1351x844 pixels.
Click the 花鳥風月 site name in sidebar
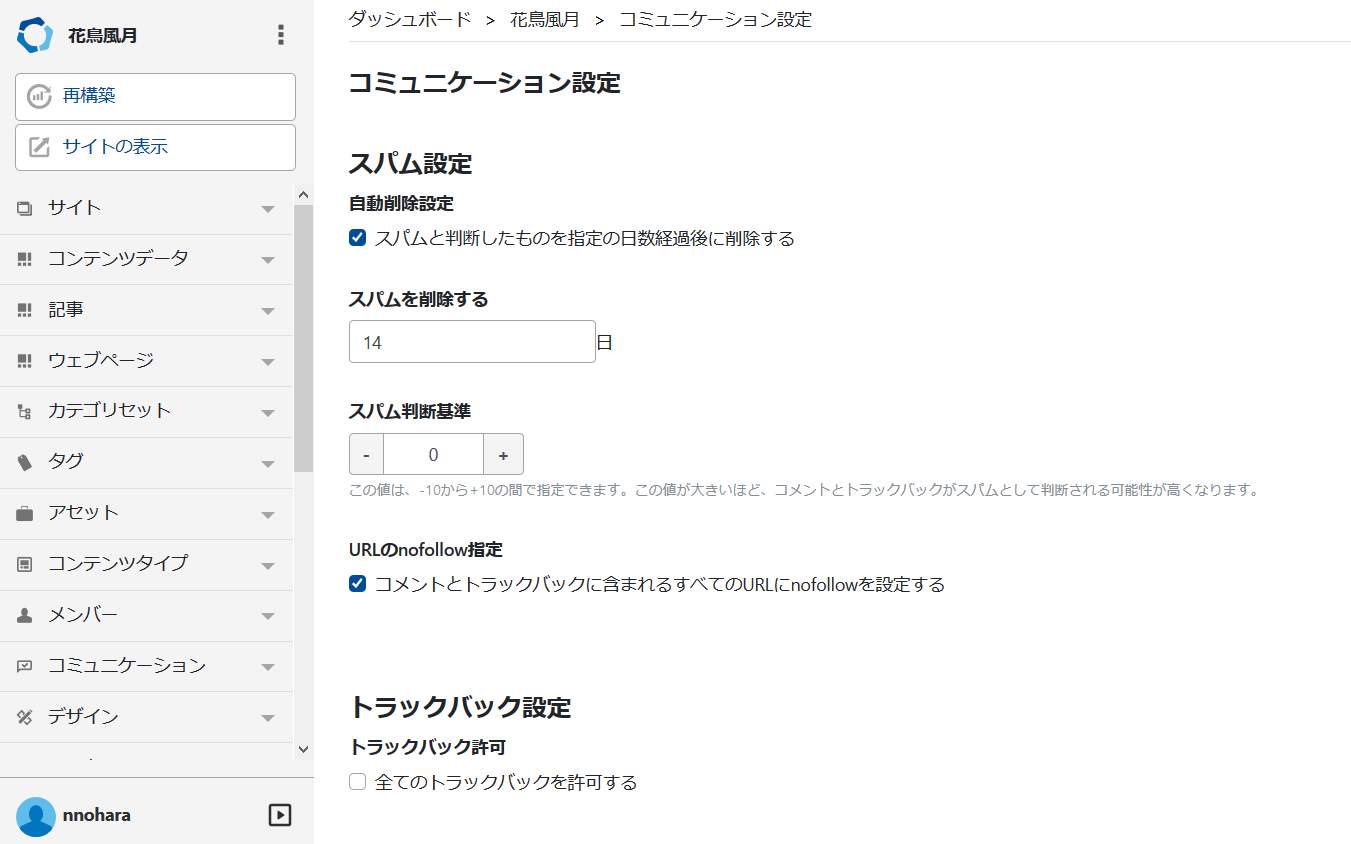(x=102, y=36)
